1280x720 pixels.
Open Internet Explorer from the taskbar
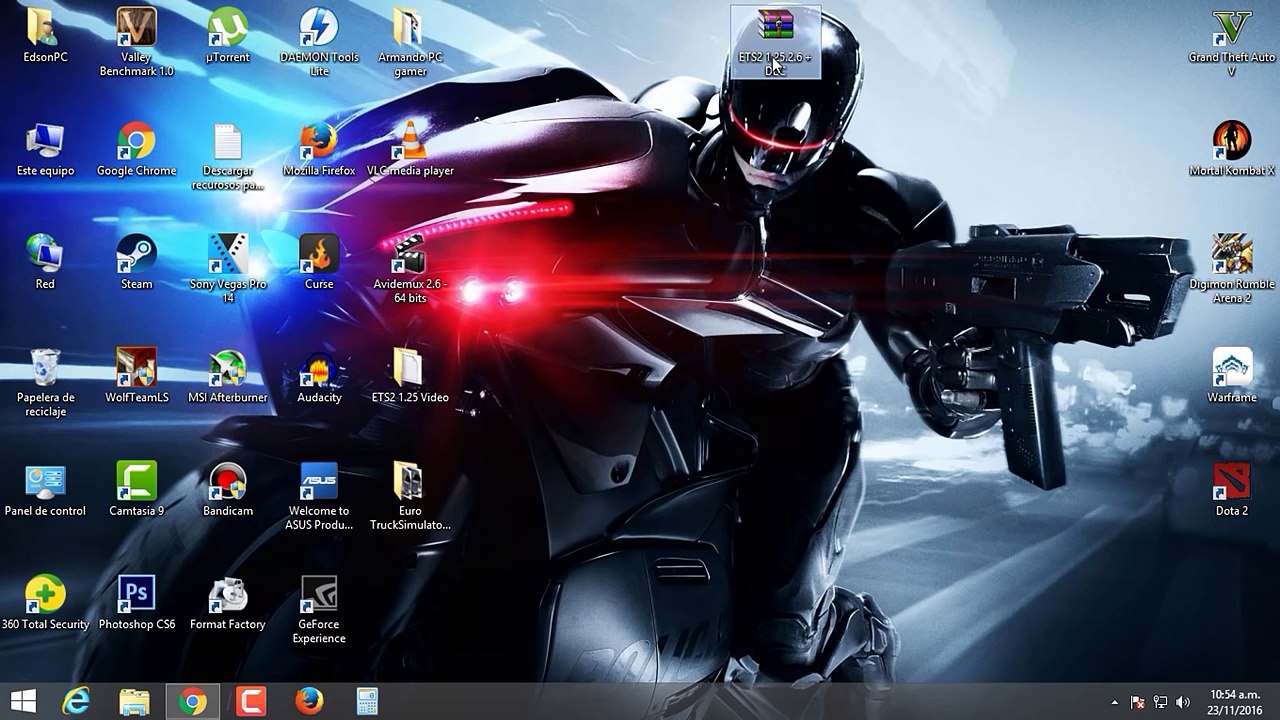pyautogui.click(x=76, y=702)
